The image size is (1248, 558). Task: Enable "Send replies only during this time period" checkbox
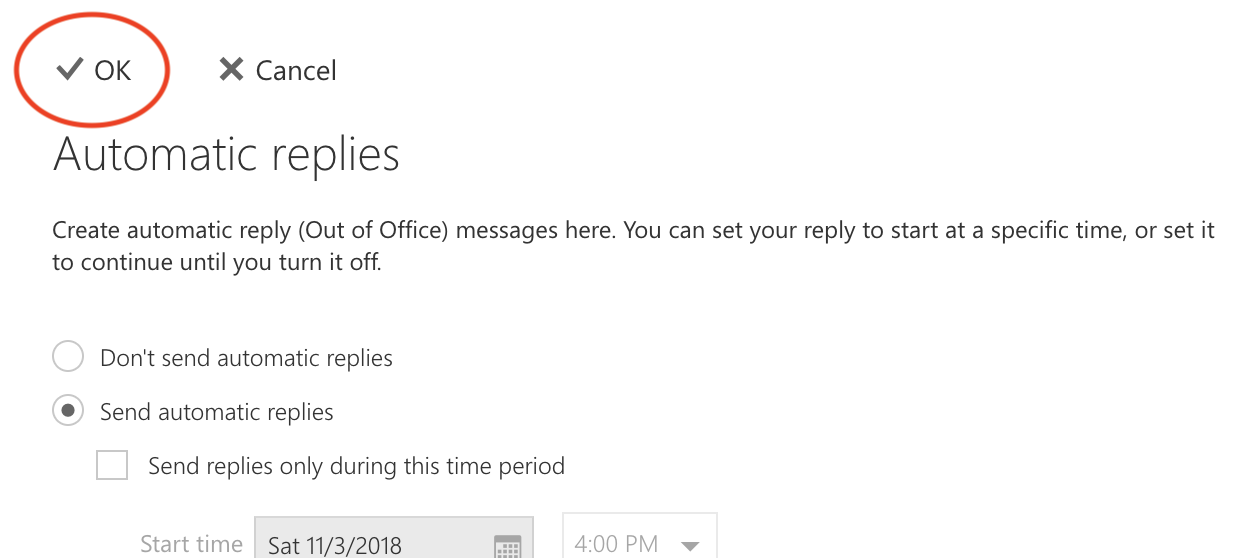point(112,465)
